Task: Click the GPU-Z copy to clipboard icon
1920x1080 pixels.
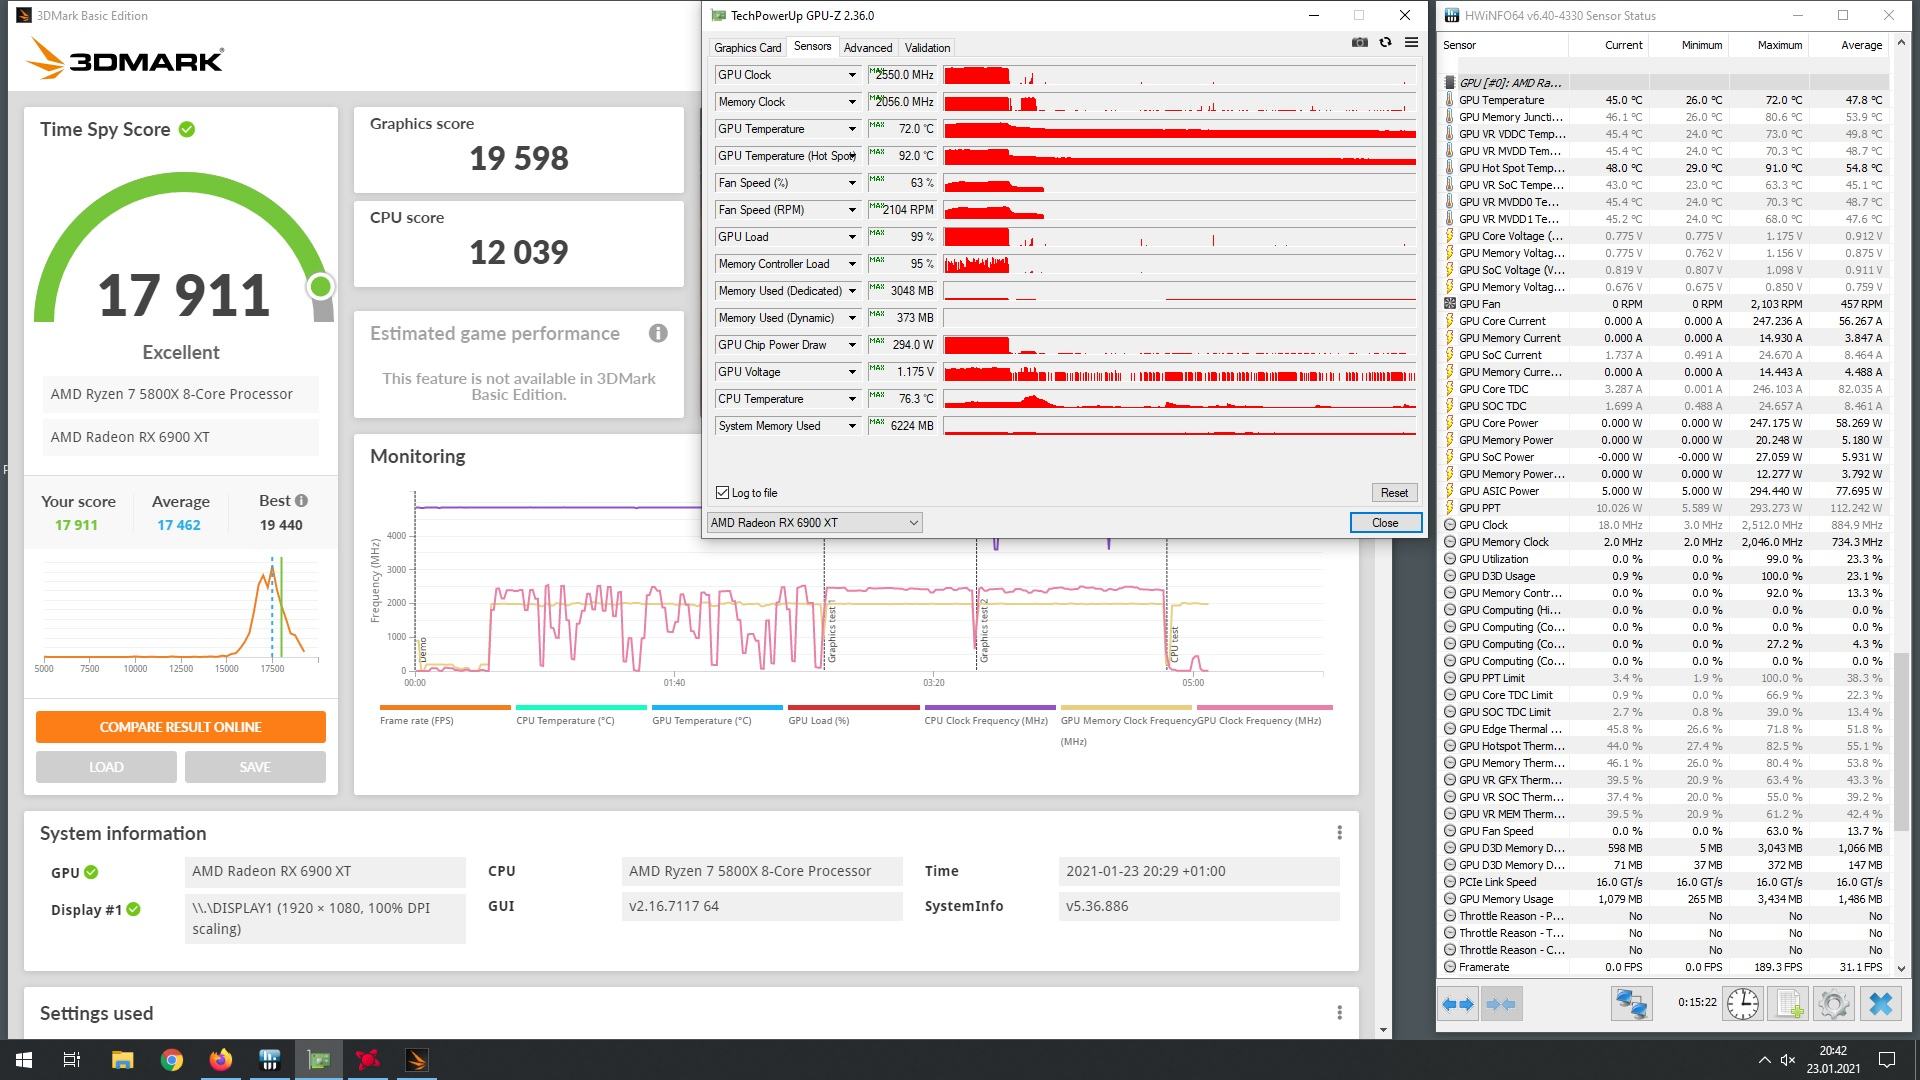Action: click(x=1362, y=46)
